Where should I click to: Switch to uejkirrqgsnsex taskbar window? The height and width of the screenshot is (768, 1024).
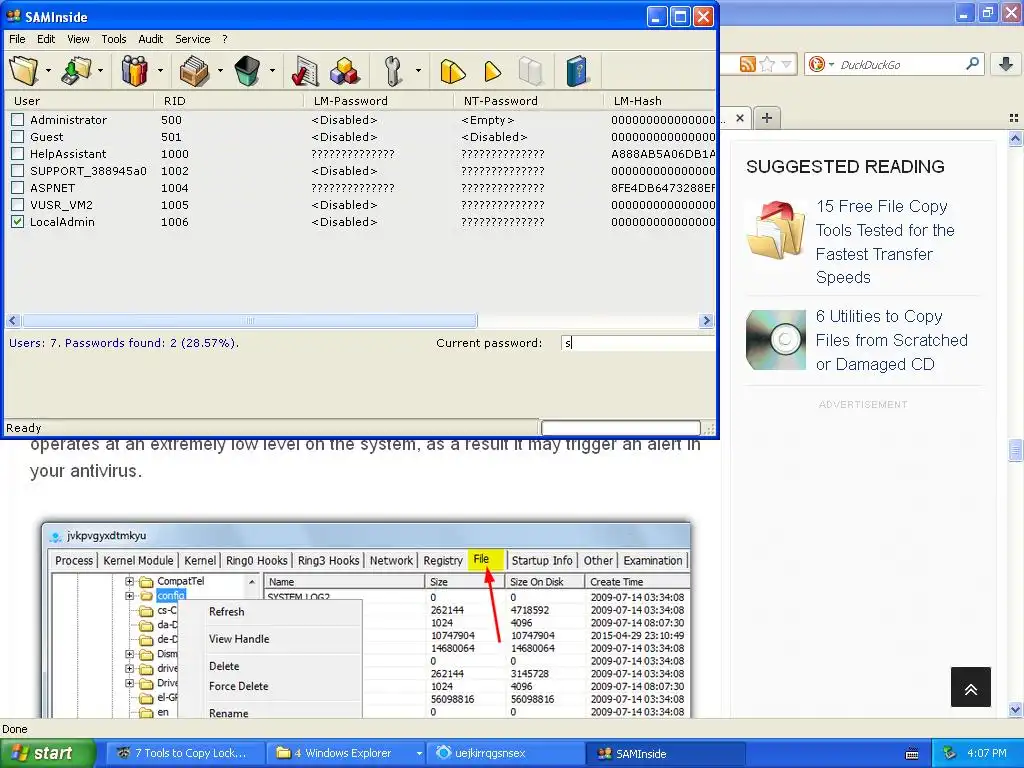pyautogui.click(x=506, y=754)
